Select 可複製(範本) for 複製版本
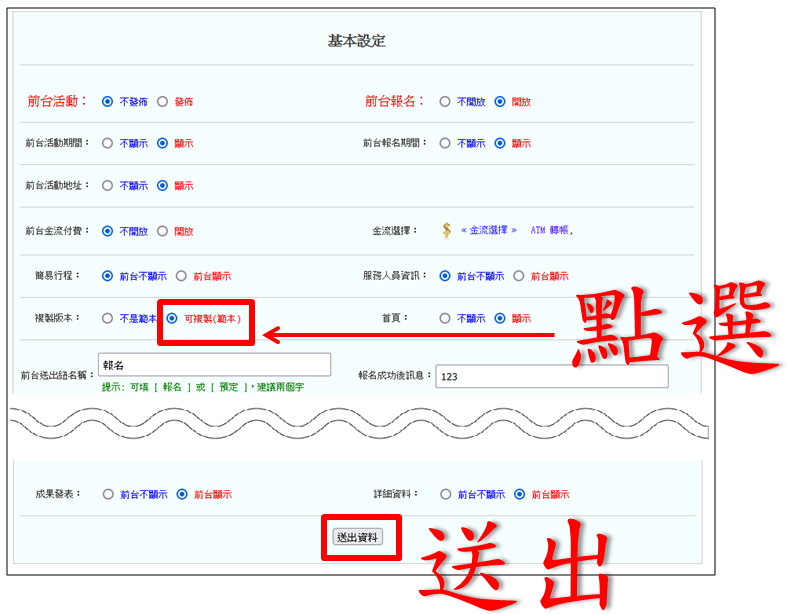The width and height of the screenshot is (787, 614). pyautogui.click(x=172, y=319)
